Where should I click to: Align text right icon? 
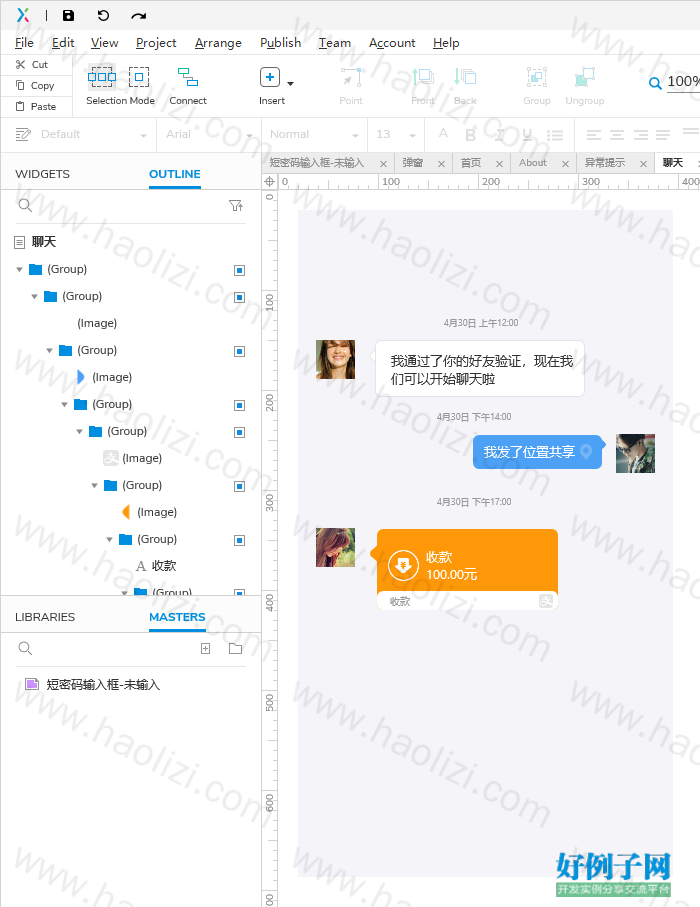click(x=640, y=135)
